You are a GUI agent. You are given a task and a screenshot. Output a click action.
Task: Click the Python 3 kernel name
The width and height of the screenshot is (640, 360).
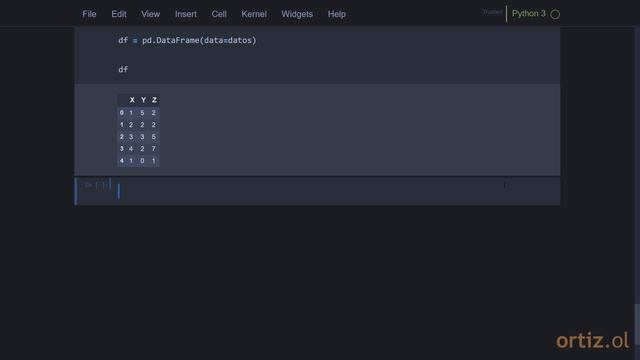coord(529,13)
